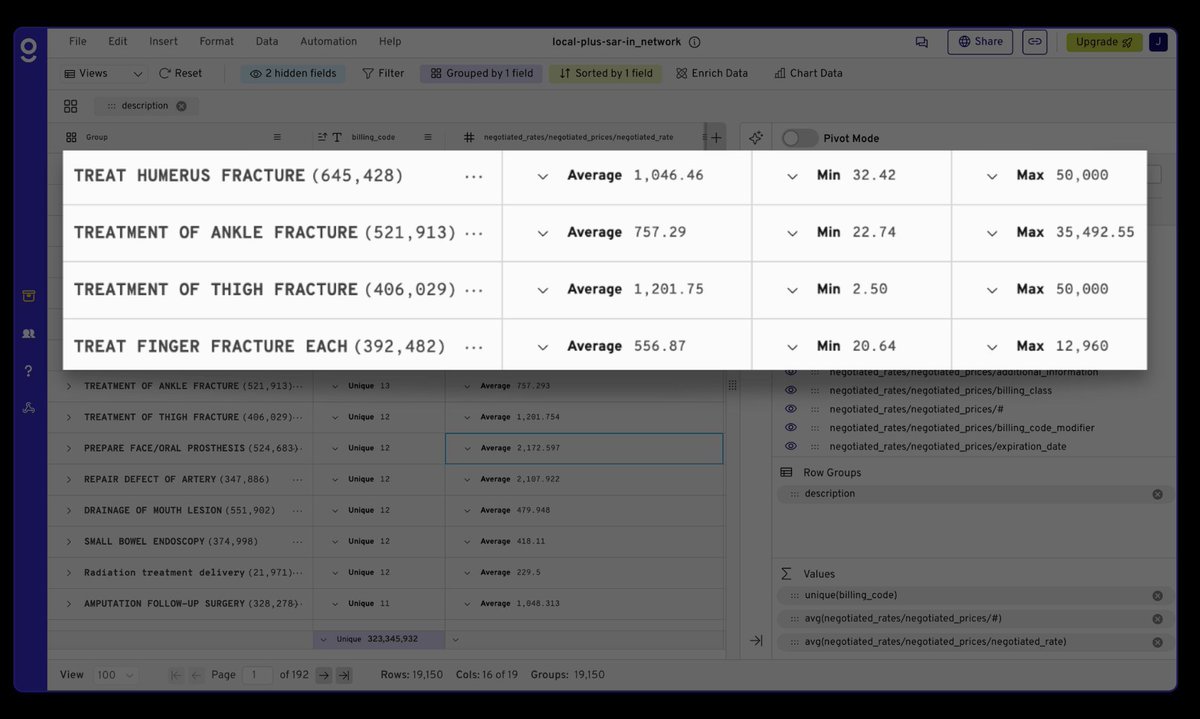Open the team members sidebar icon
Screen dimensions: 1200x719
pyautogui.click(x=29, y=333)
